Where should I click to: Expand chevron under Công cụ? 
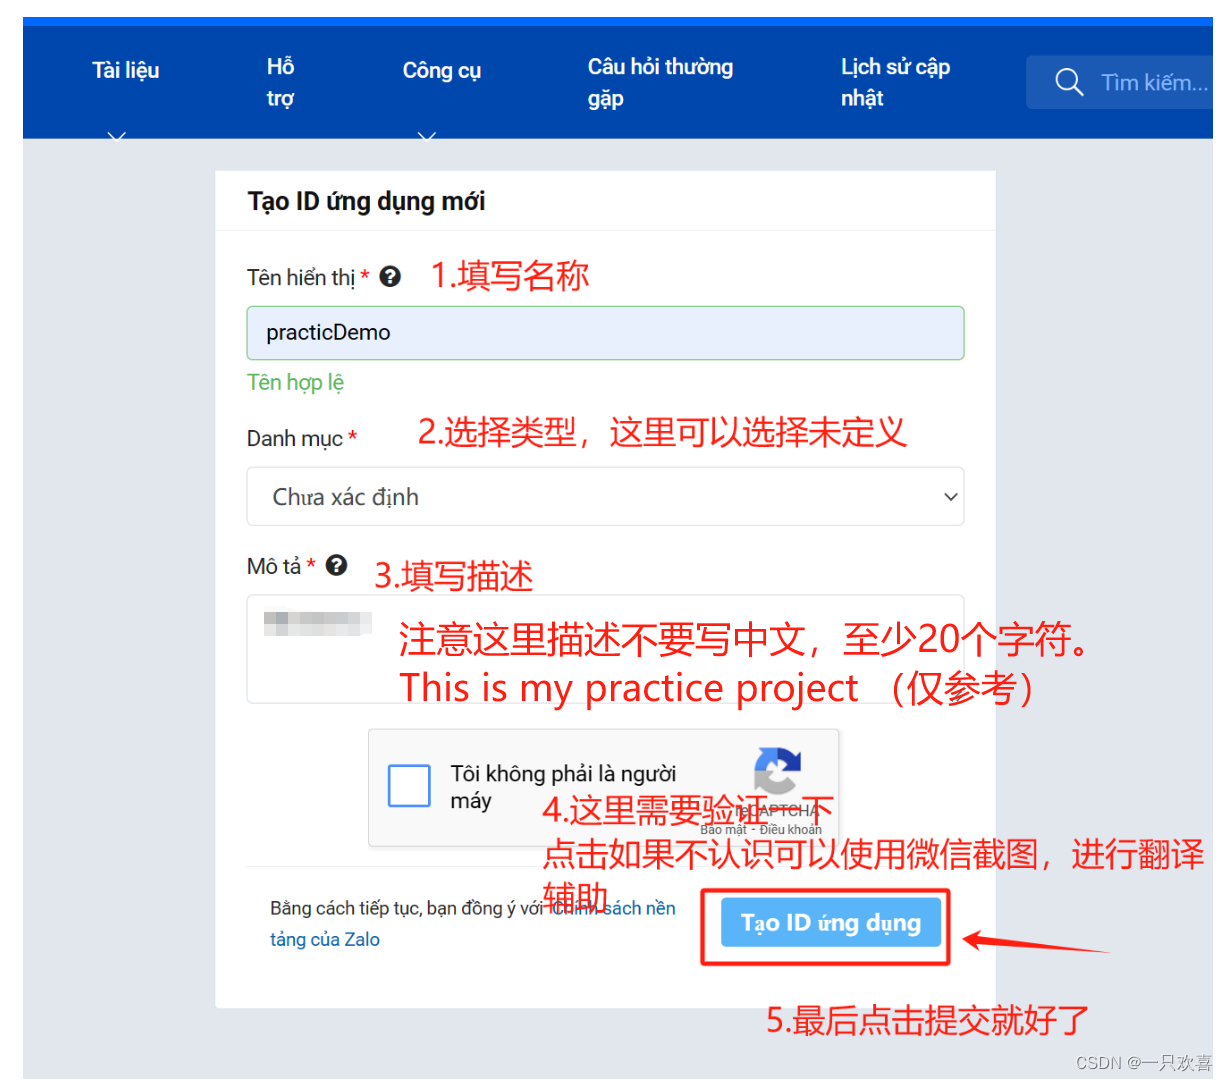(x=427, y=136)
